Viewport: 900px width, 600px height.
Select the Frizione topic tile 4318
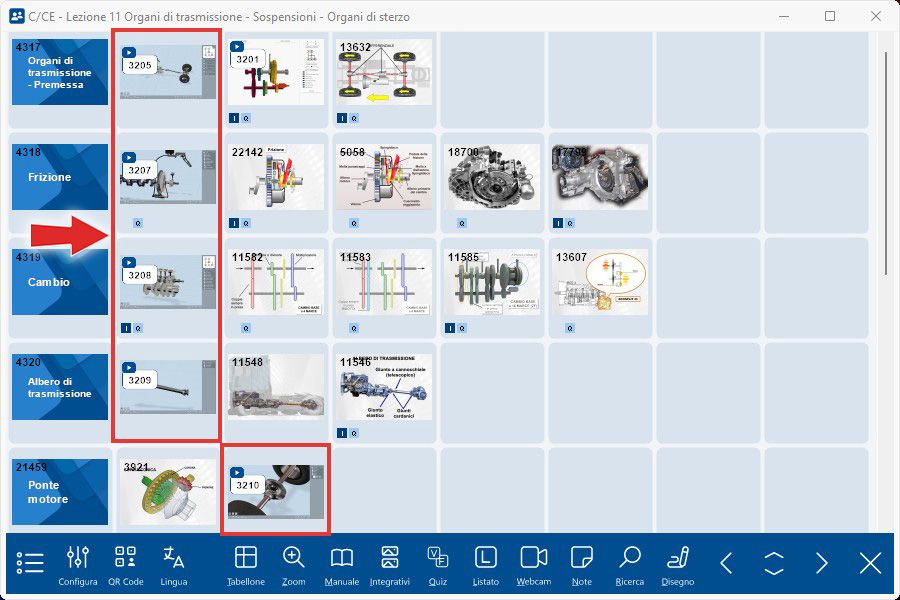tap(60, 177)
